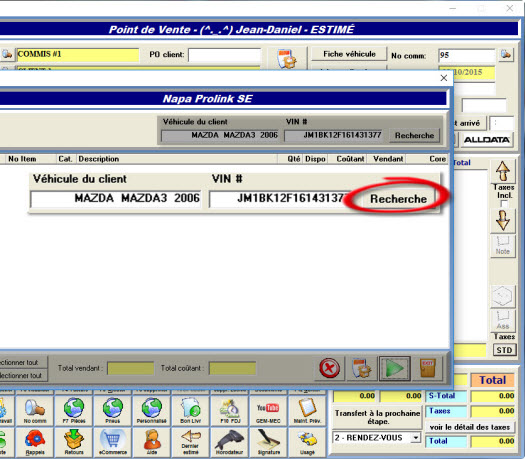Click the No comm field showing 95

467,55
